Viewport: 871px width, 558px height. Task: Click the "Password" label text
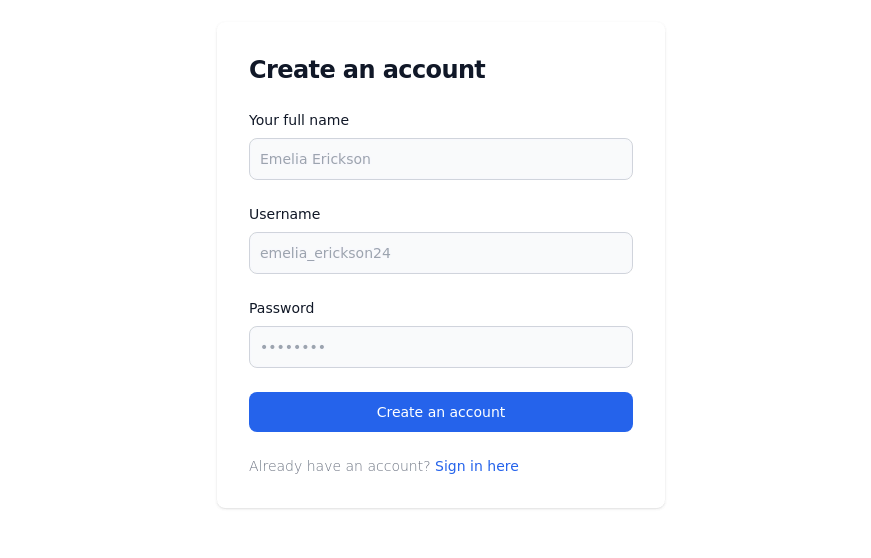click(x=281, y=308)
